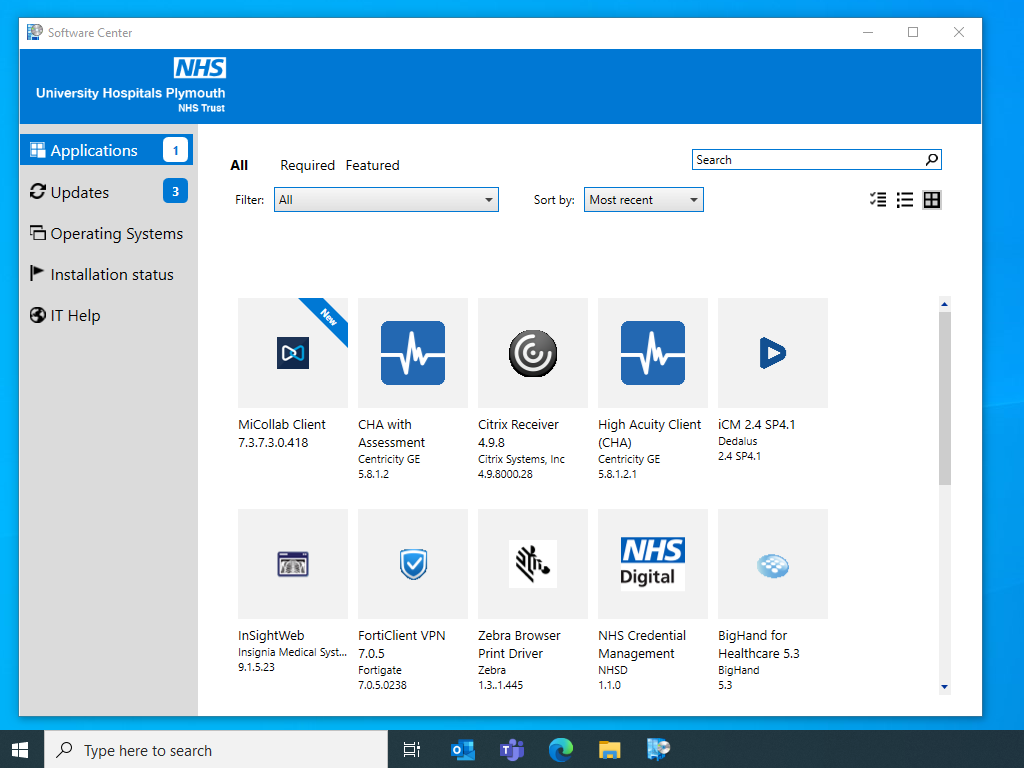The width and height of the screenshot is (1024, 768).
Task: Click the NHSD publisher text
Action: (x=613, y=670)
